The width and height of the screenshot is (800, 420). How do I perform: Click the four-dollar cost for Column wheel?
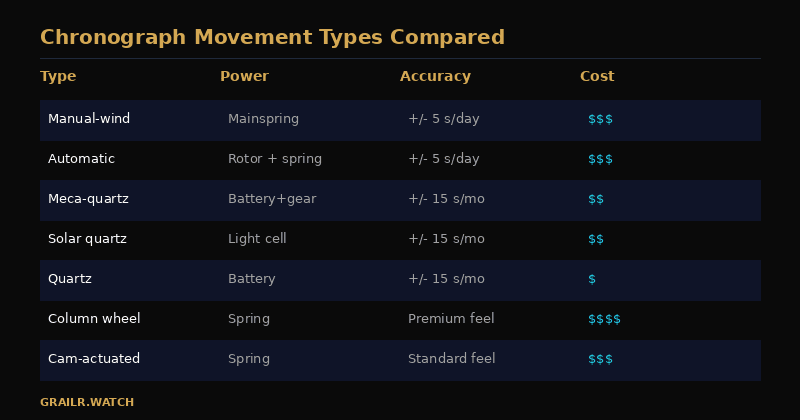(604, 319)
